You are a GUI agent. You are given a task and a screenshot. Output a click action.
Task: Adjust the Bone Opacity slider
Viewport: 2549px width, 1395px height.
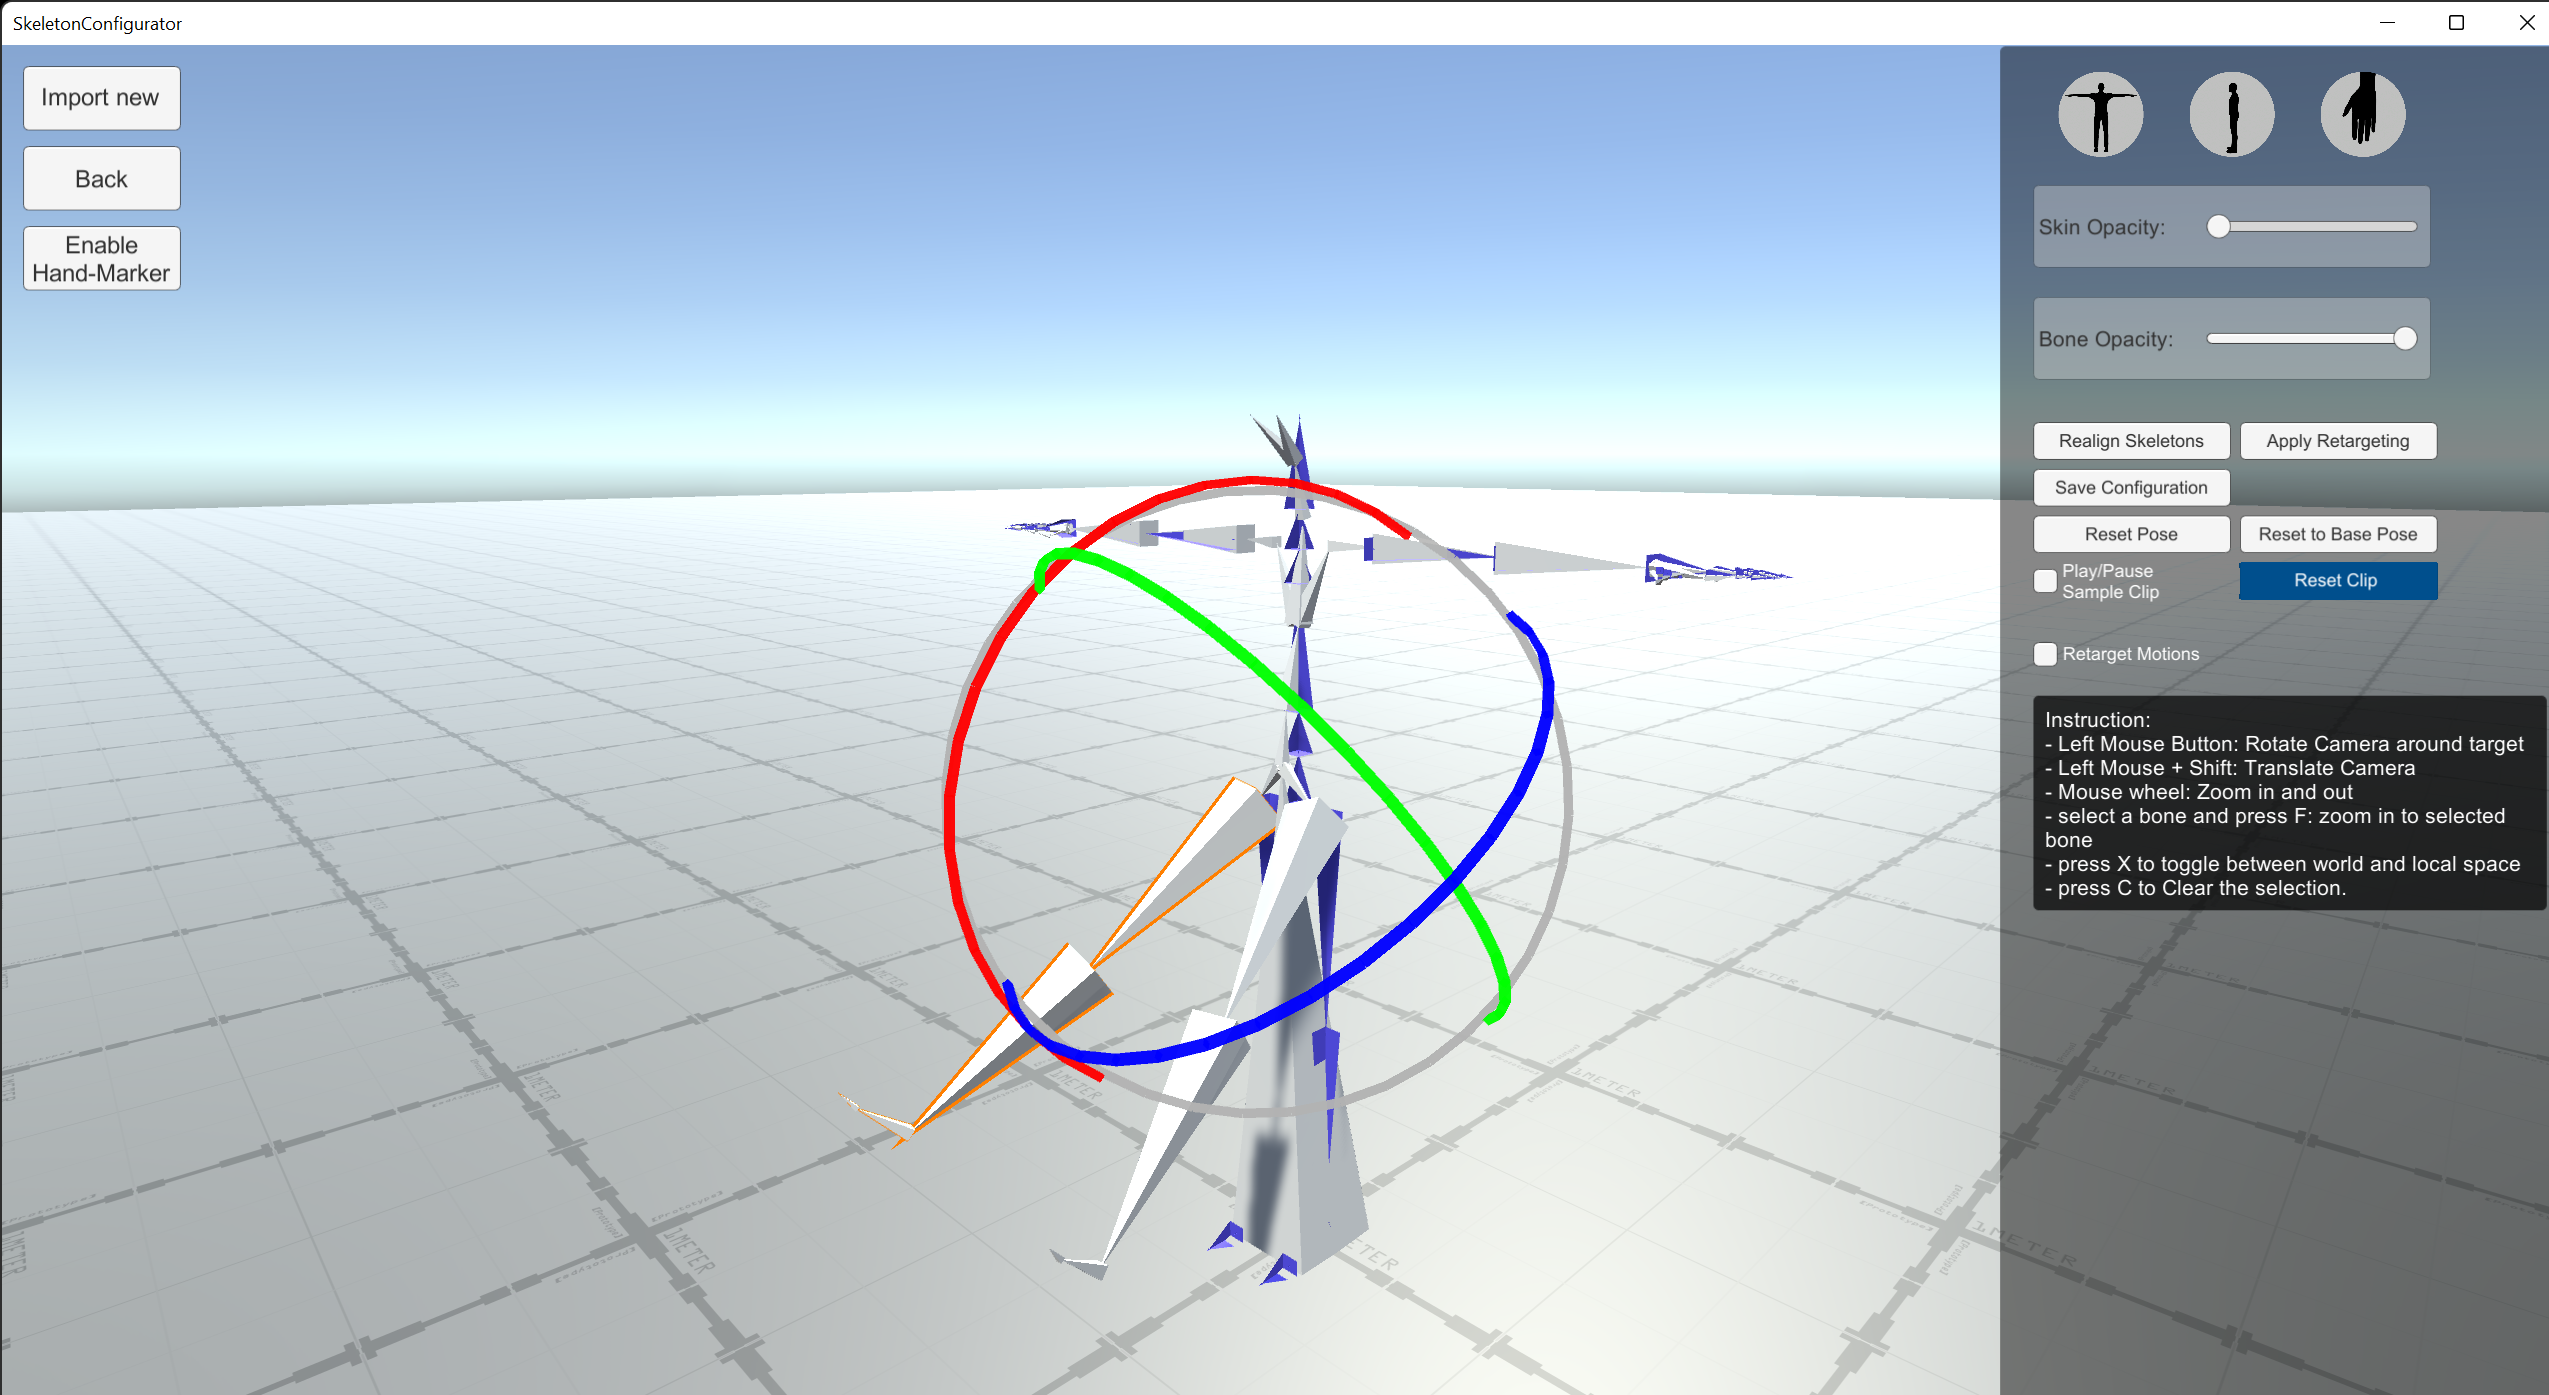point(2405,335)
